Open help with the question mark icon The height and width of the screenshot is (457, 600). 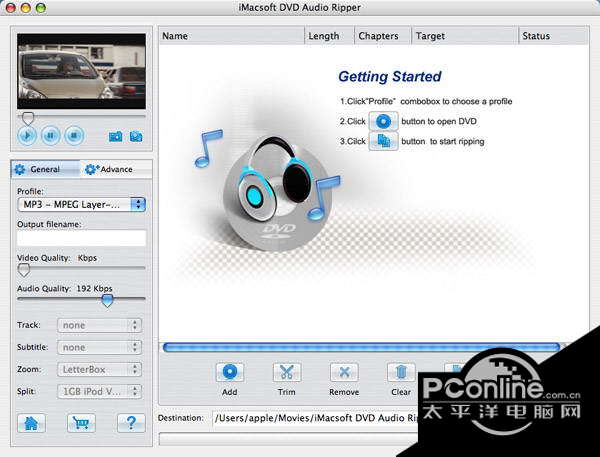pyautogui.click(x=131, y=423)
